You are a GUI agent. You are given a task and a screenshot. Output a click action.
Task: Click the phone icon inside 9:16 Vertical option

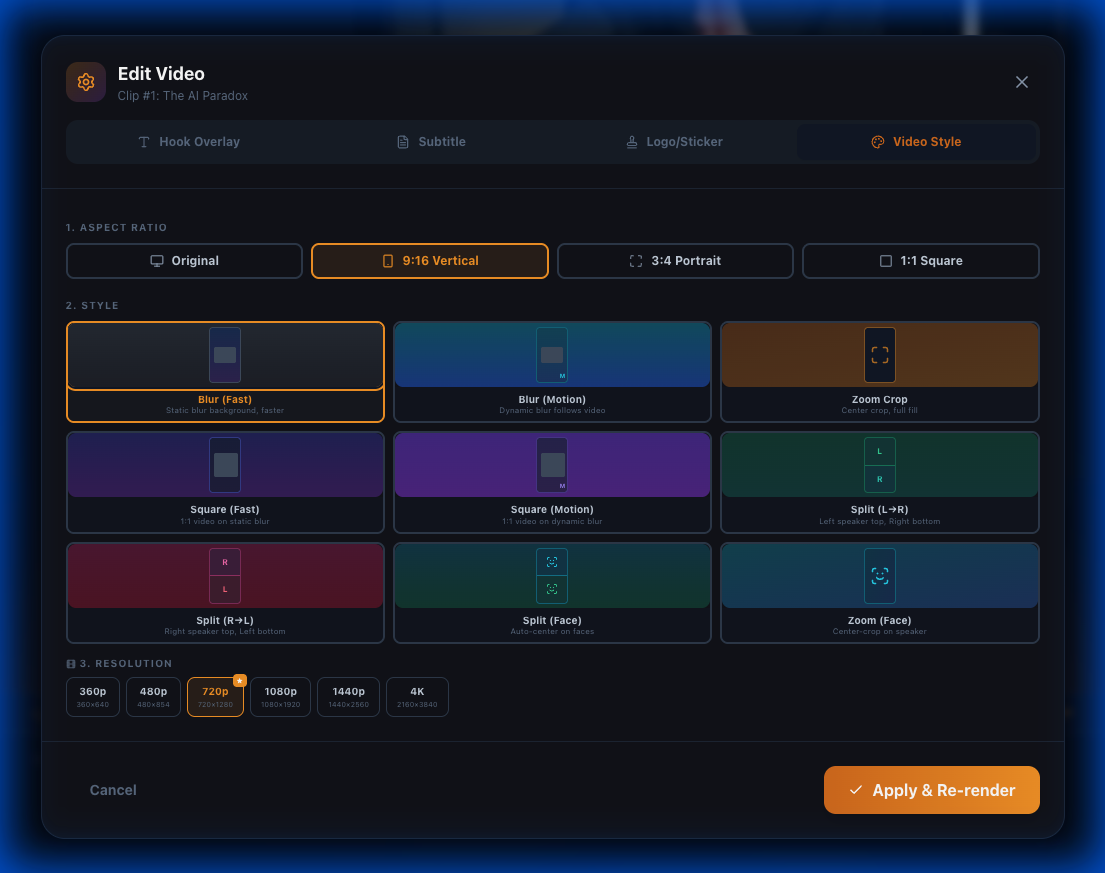pyautogui.click(x=390, y=260)
